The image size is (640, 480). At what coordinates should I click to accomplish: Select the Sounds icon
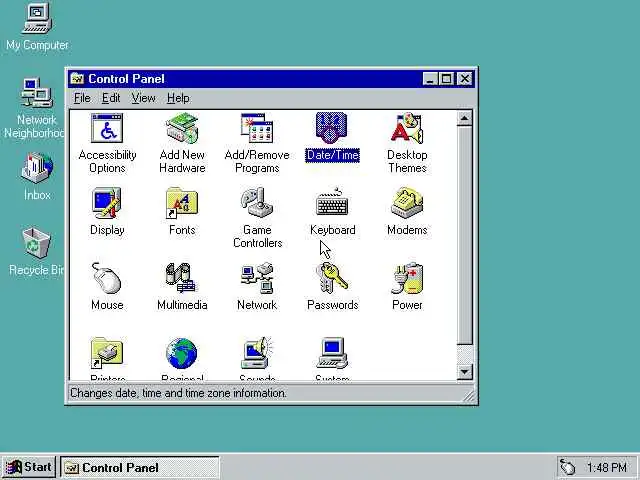pyautogui.click(x=257, y=353)
